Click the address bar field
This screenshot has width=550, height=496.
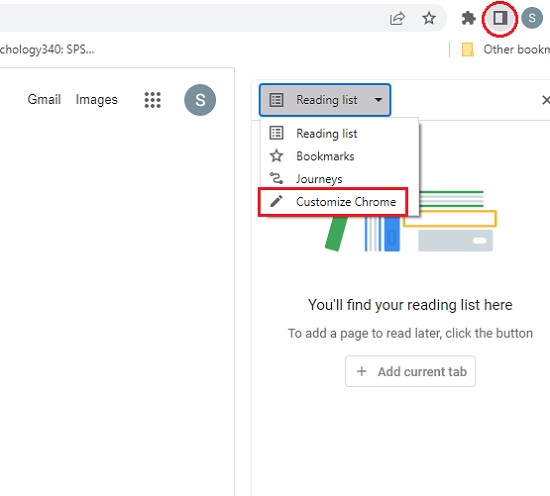point(189,18)
